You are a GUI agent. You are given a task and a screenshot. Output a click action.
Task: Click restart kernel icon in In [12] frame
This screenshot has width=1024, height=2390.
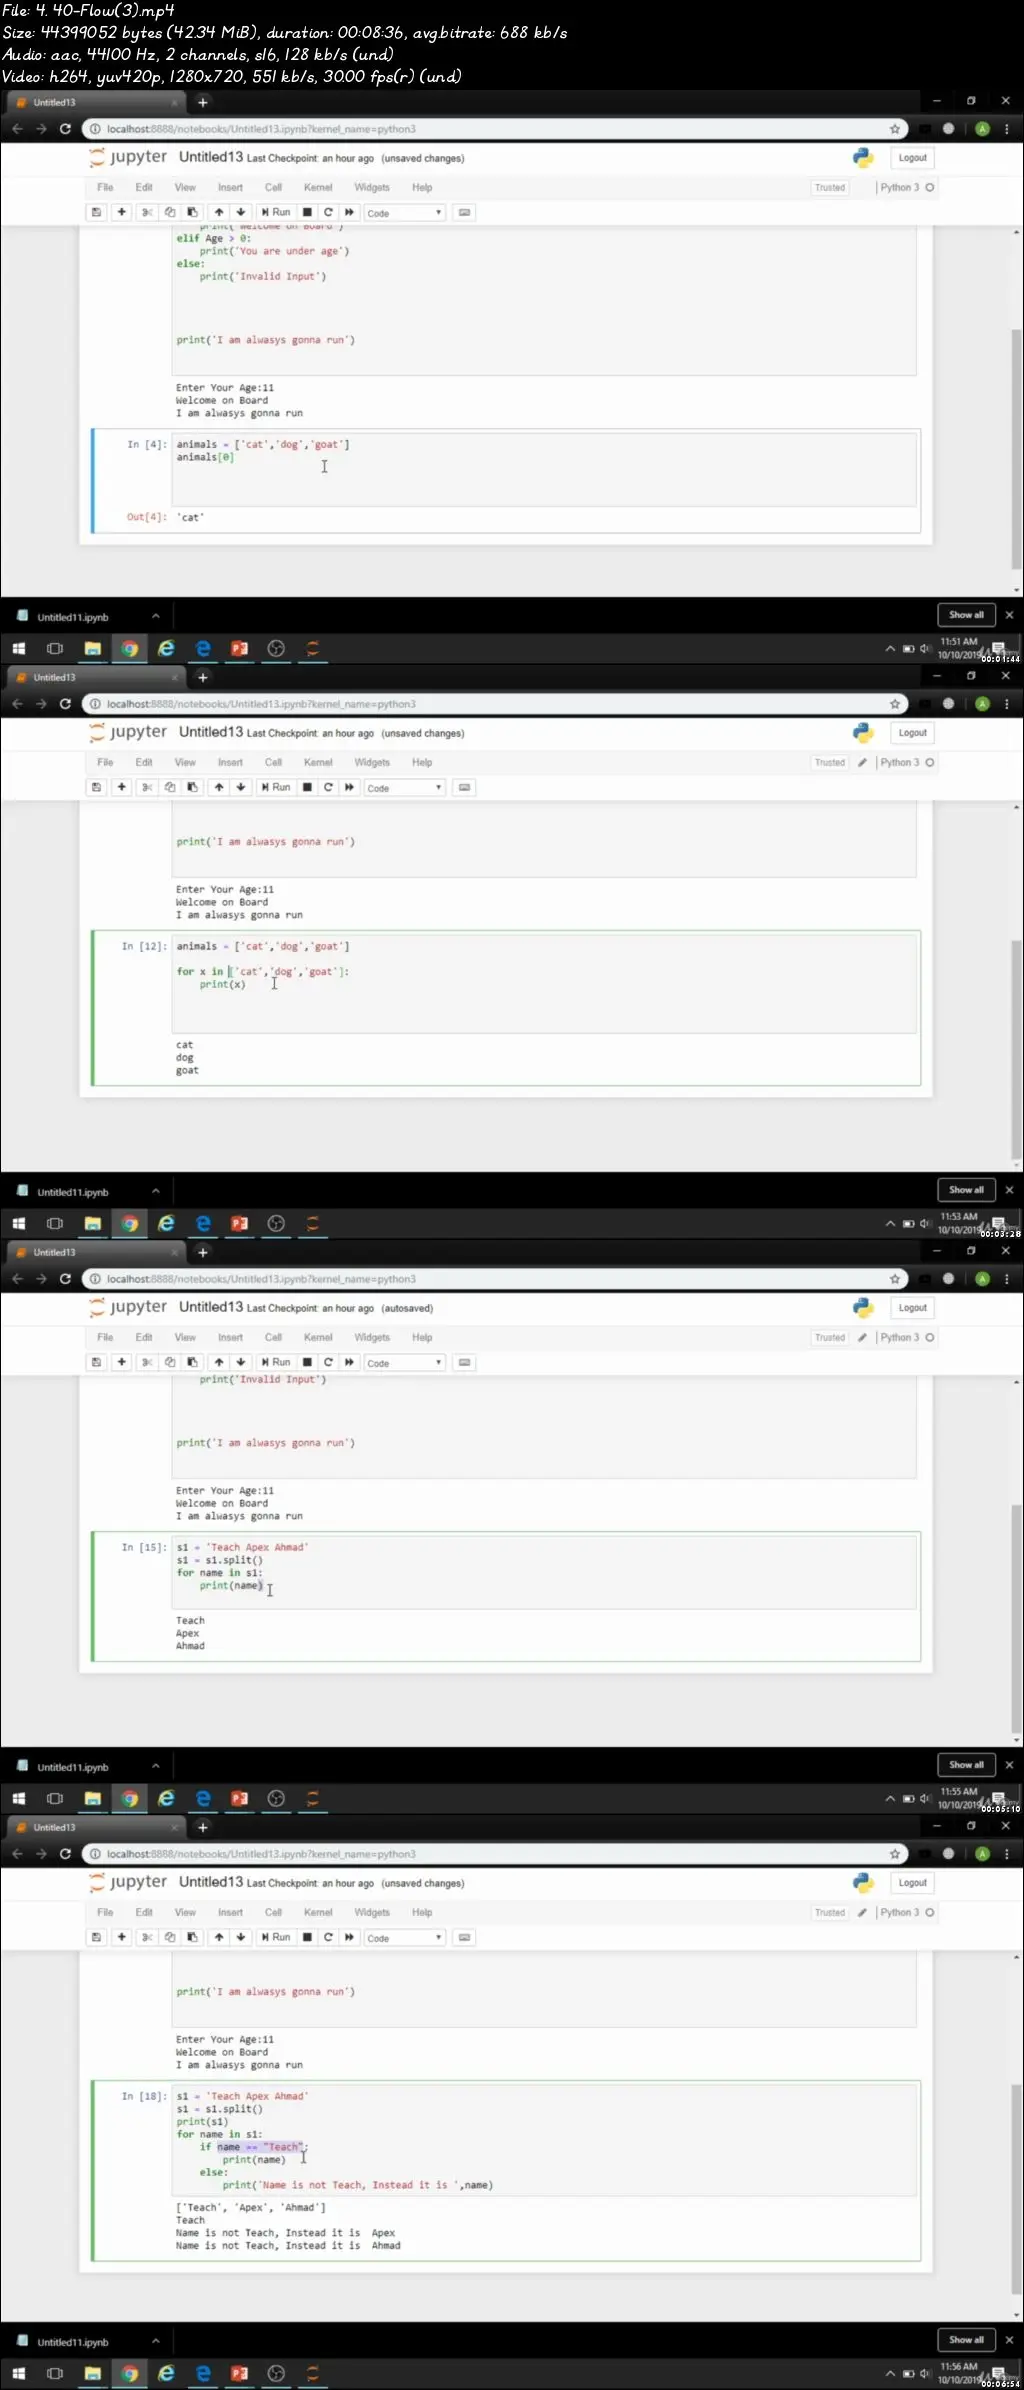tap(328, 787)
